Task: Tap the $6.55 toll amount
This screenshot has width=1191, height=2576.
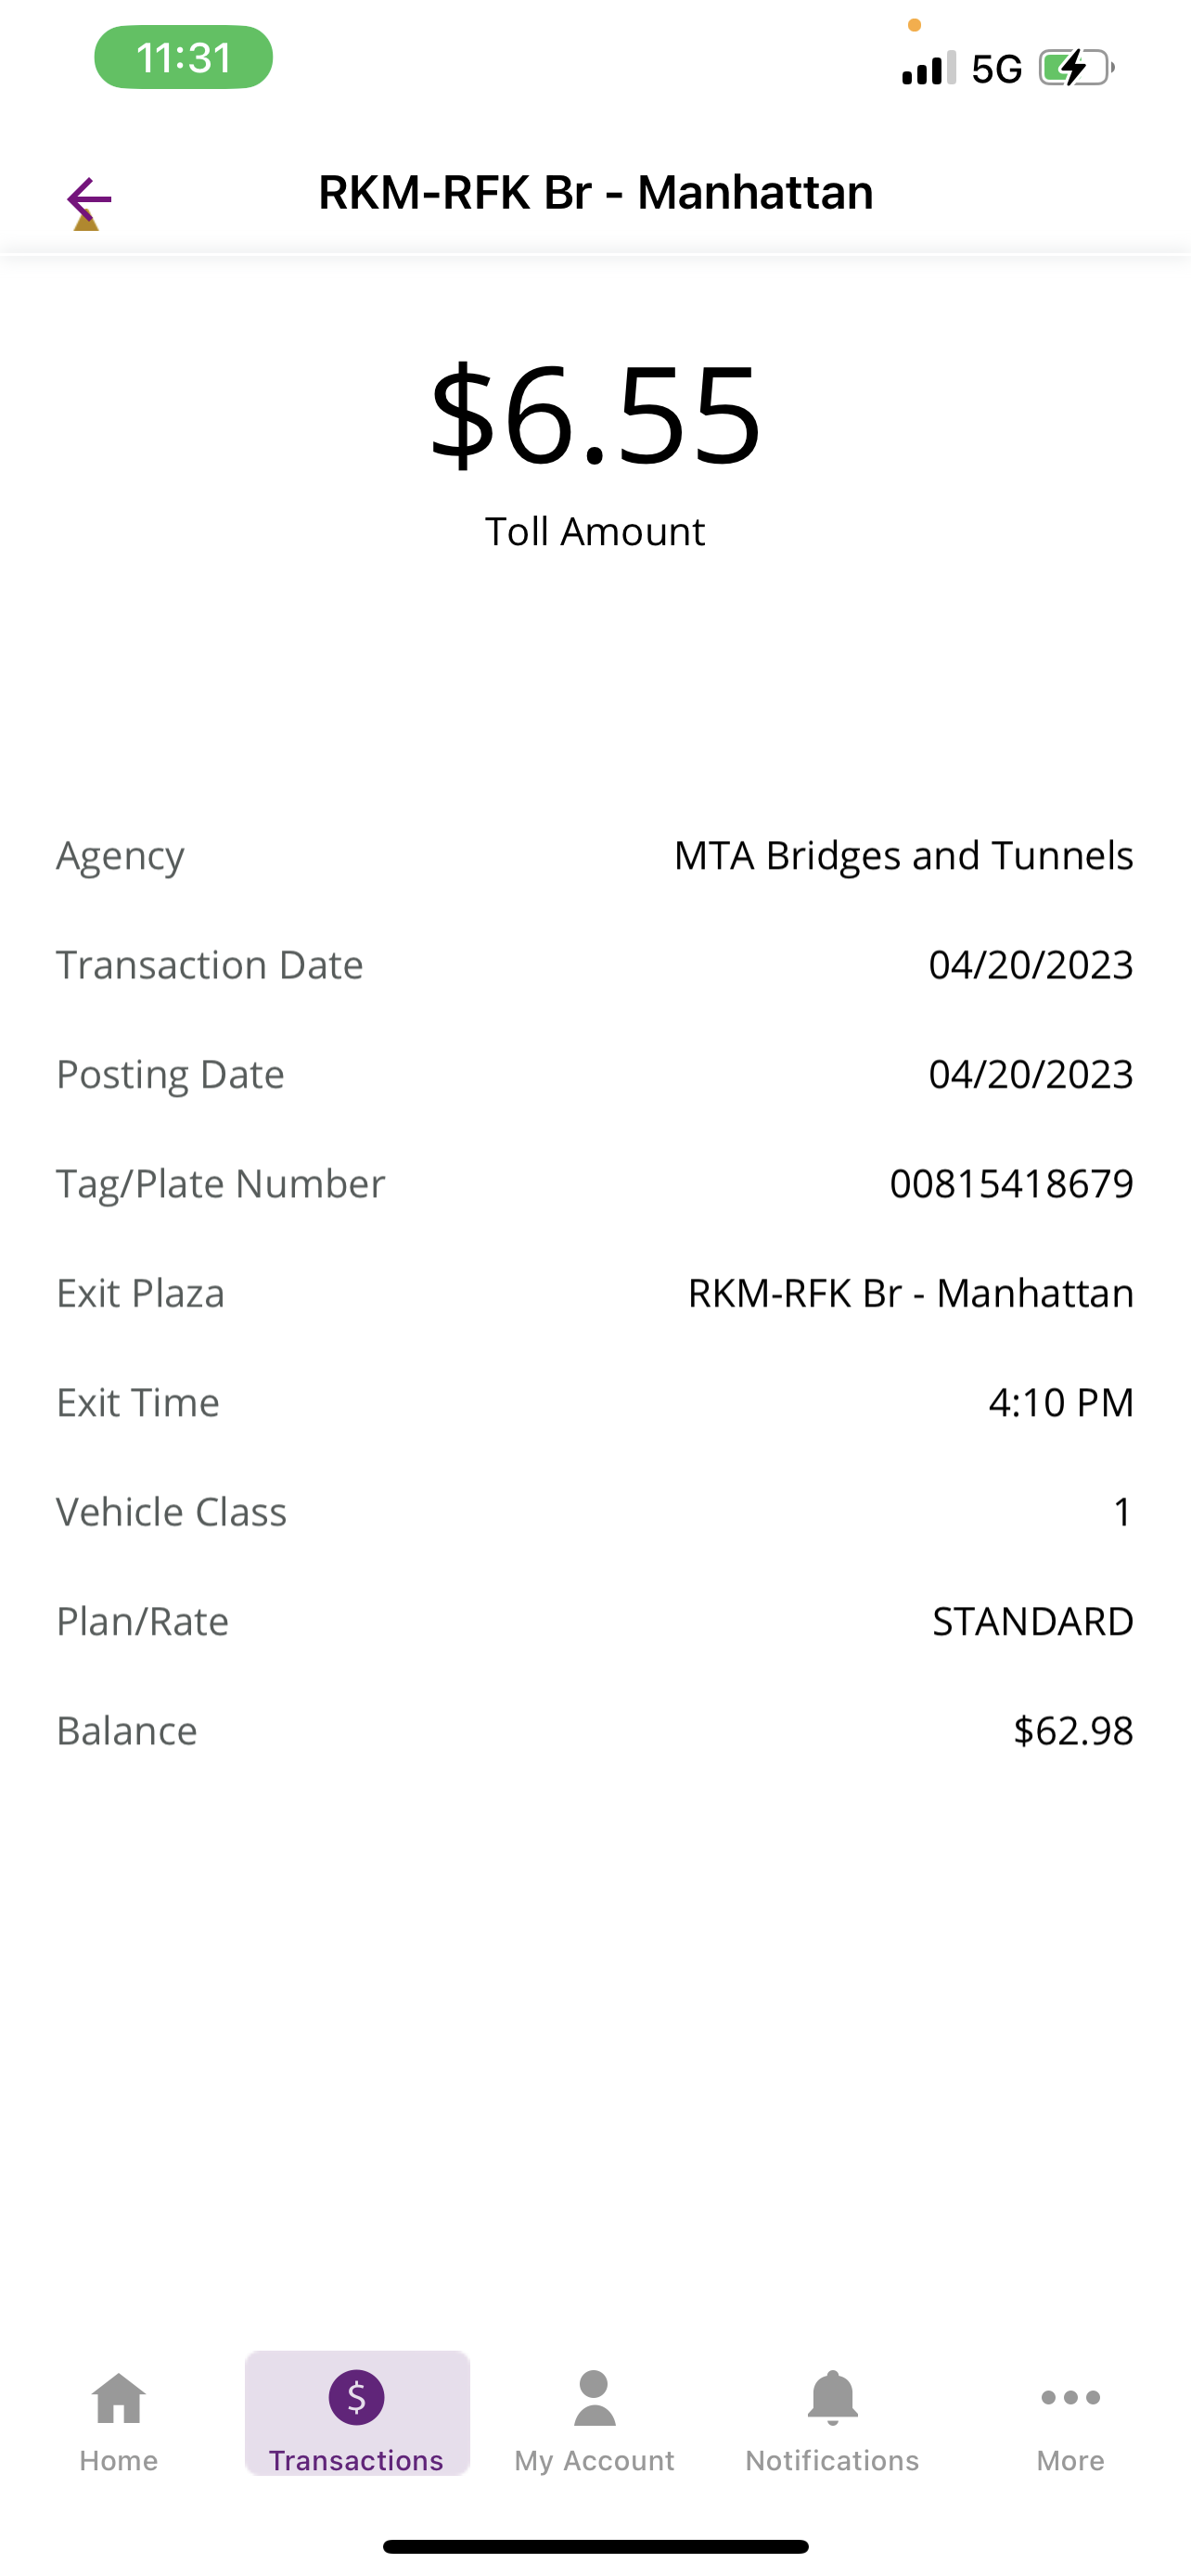Action: 596,415
